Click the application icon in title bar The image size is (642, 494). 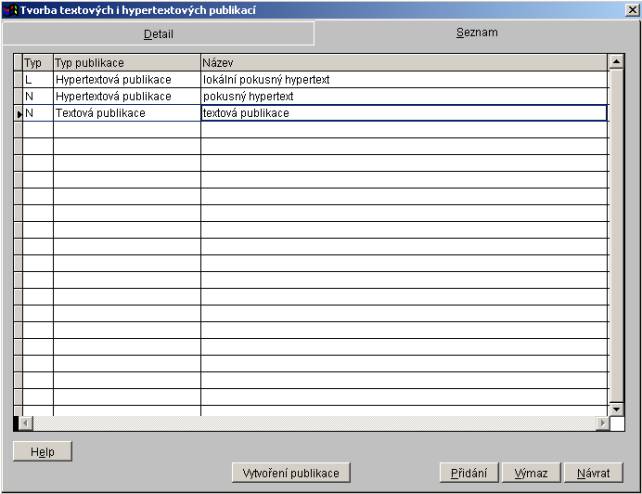(x=11, y=9)
